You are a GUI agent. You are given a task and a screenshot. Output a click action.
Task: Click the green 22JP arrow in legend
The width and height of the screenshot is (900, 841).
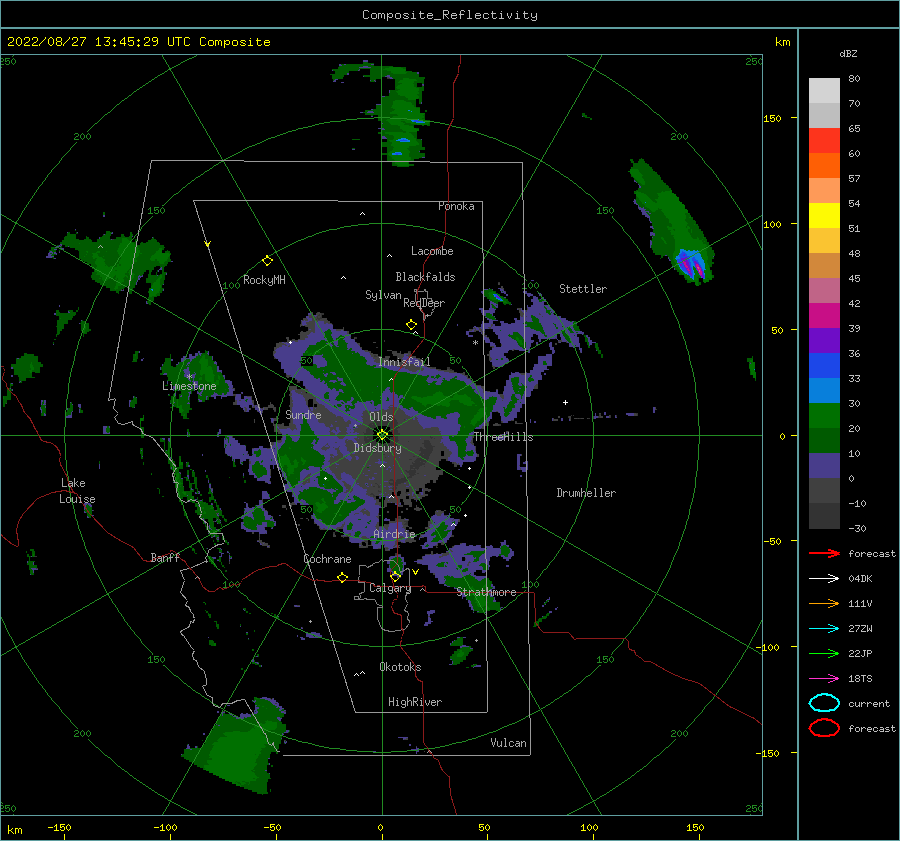point(824,653)
